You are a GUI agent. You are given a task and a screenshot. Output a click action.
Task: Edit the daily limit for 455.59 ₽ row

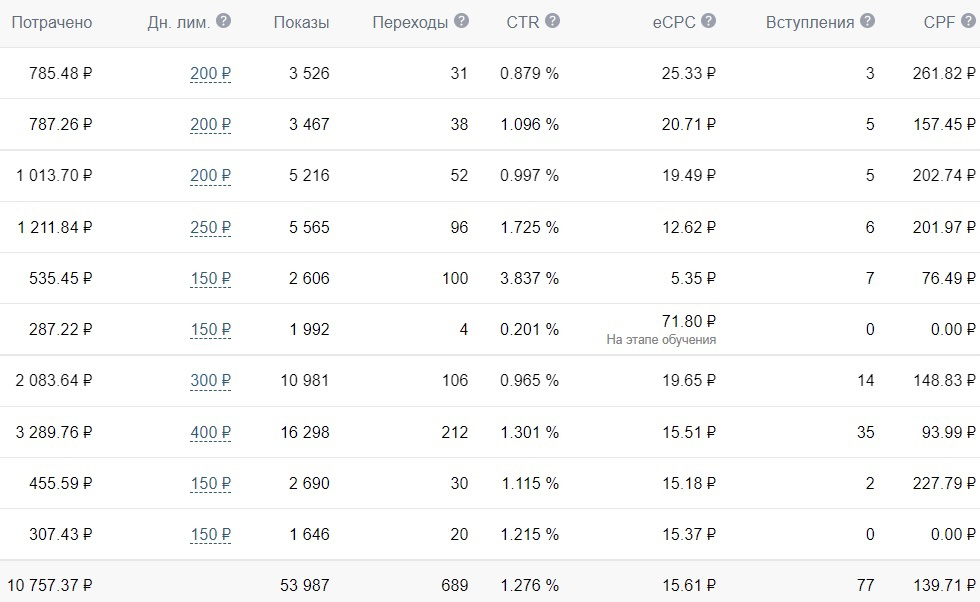211,483
